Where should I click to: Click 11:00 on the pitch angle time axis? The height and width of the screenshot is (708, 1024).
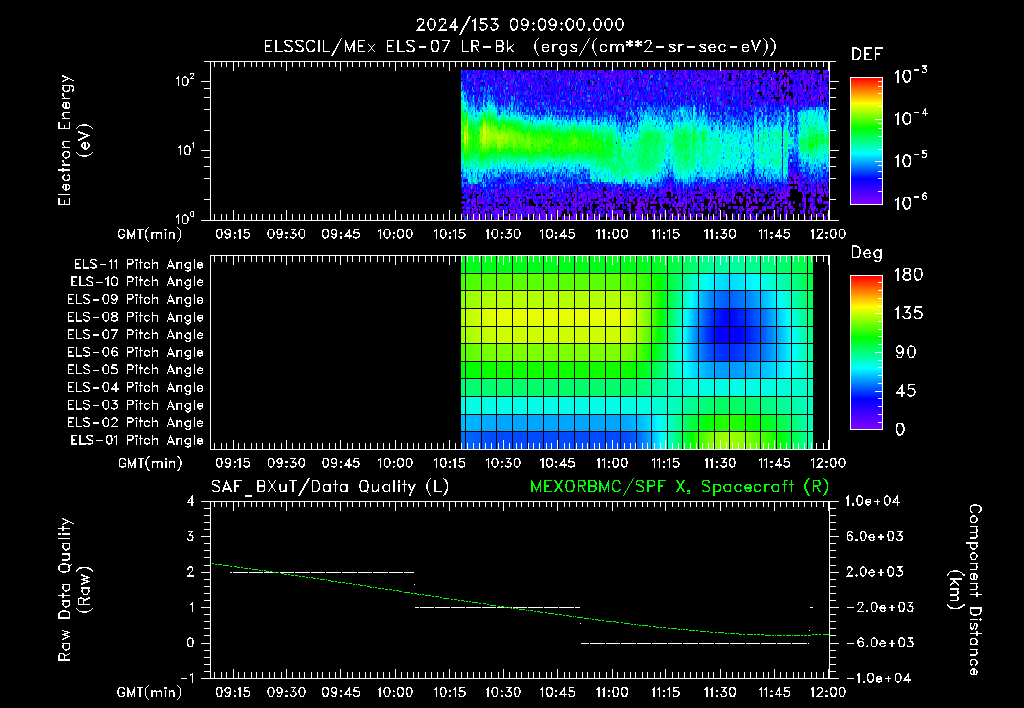click(x=611, y=463)
